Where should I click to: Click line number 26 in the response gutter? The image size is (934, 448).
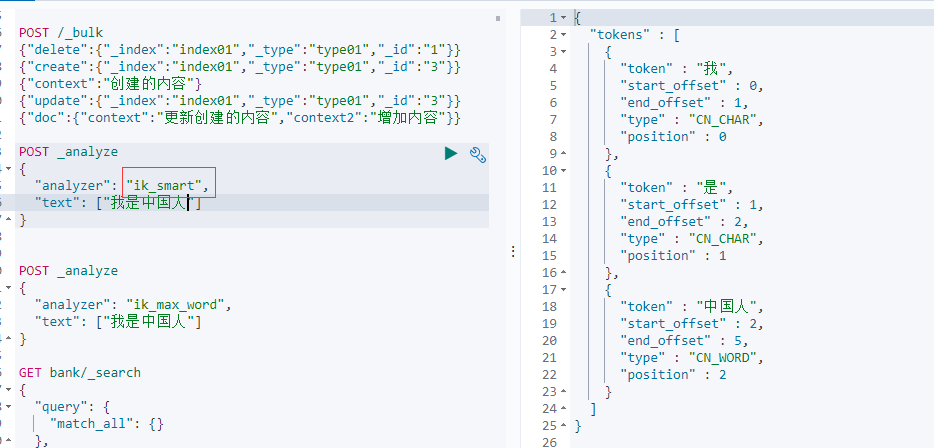(x=549, y=442)
